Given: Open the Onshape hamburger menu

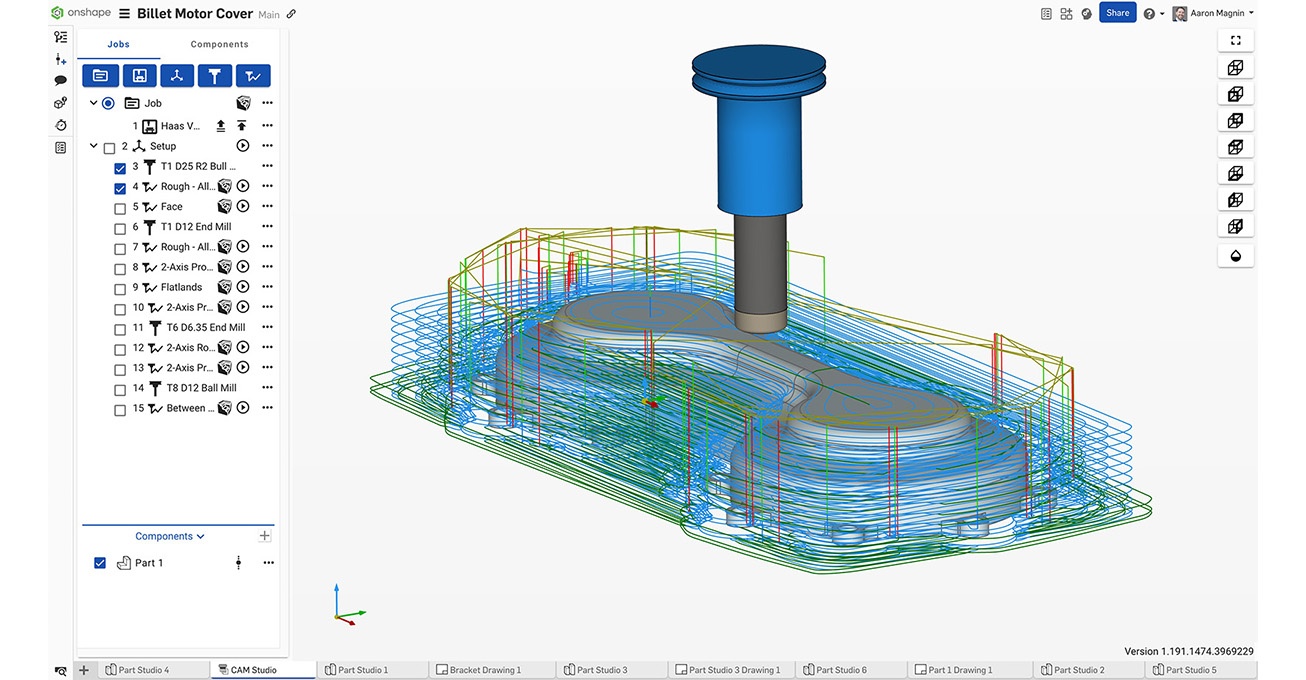Looking at the screenshot, I should pos(124,14).
